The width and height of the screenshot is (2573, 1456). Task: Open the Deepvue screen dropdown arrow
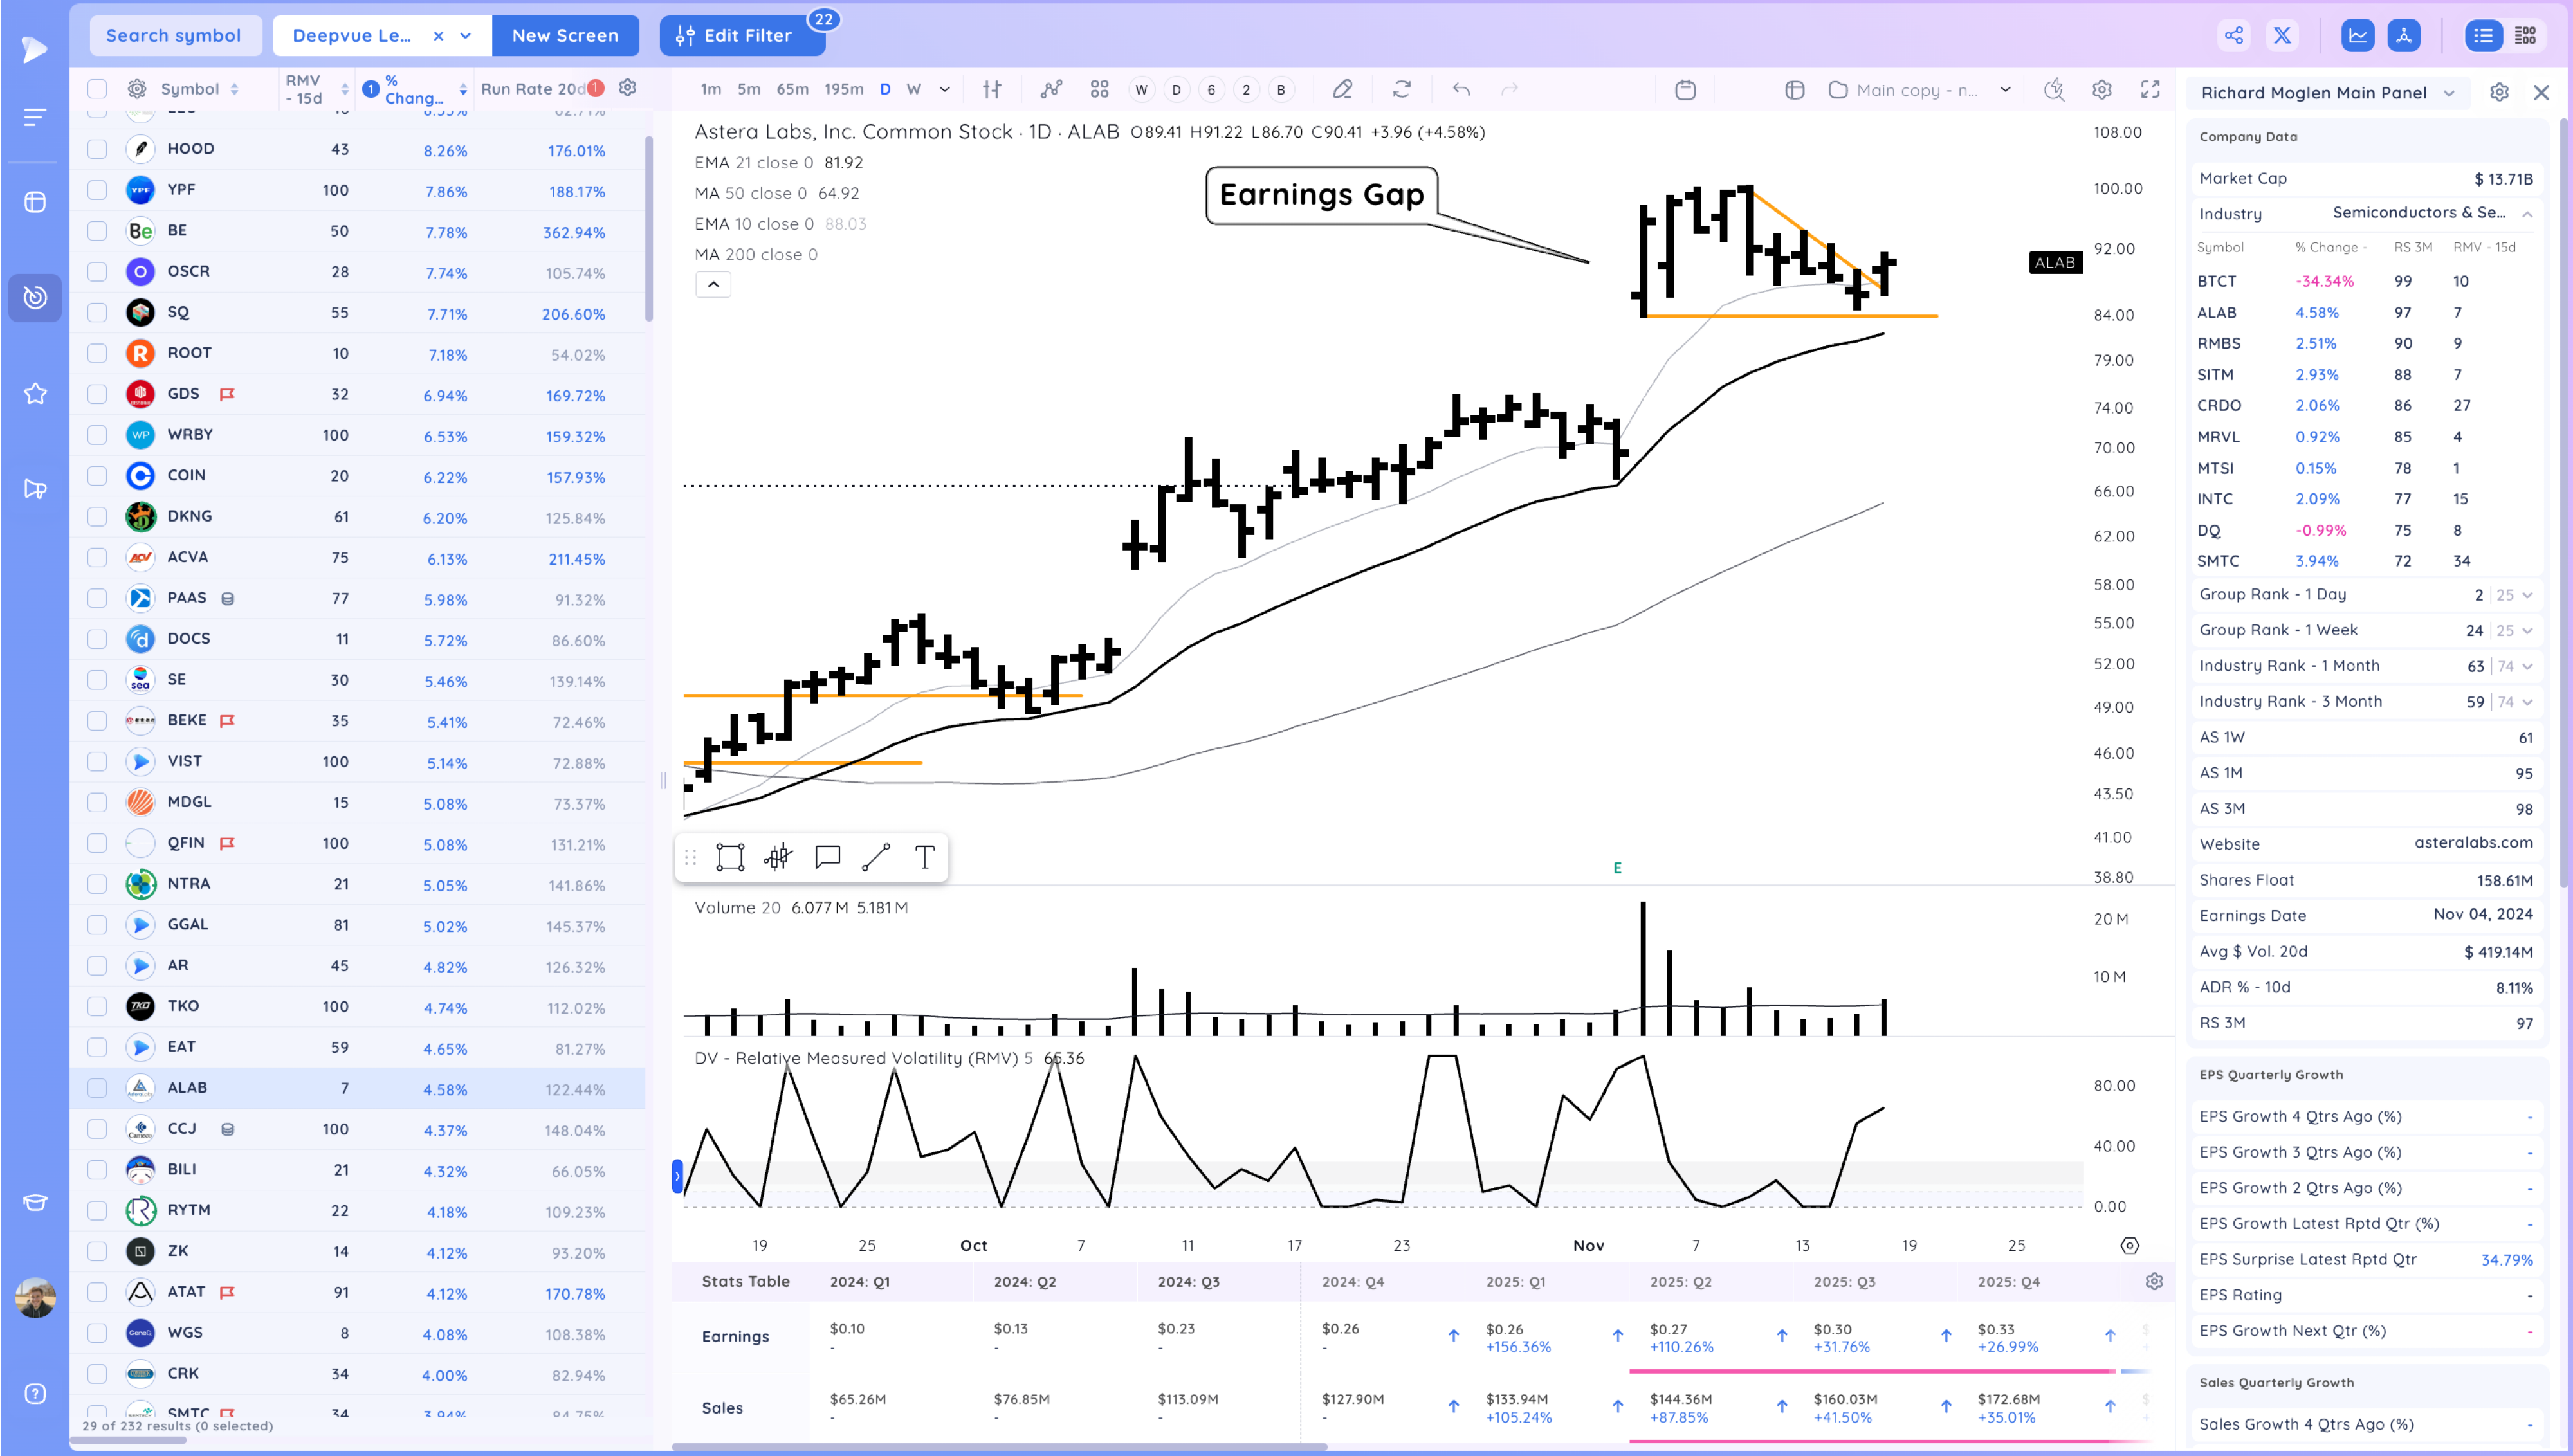466,36
